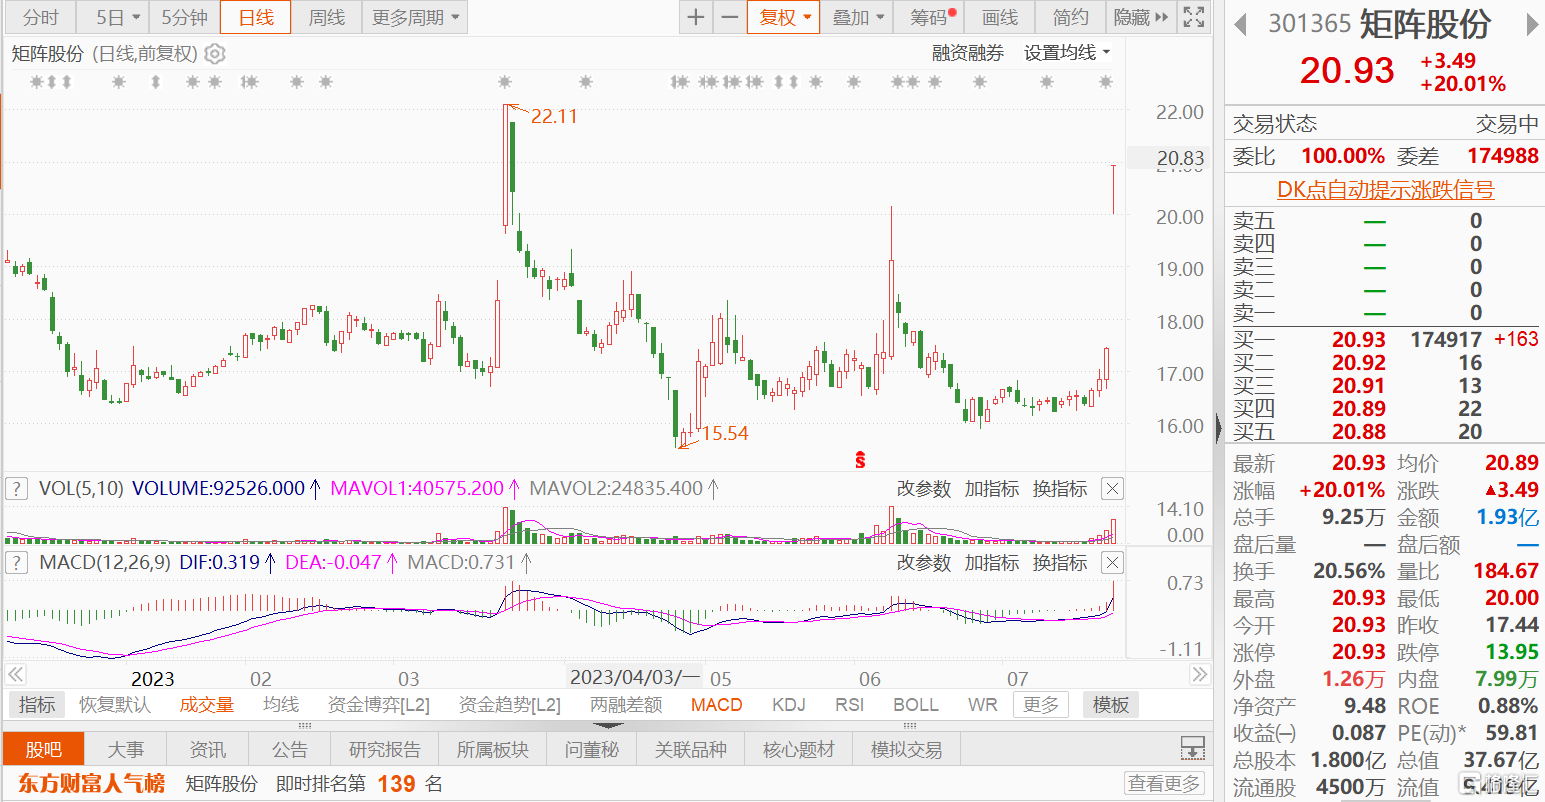1545x802 pixels.
Task: Open 公告 announcements tab
Action: 290,749
